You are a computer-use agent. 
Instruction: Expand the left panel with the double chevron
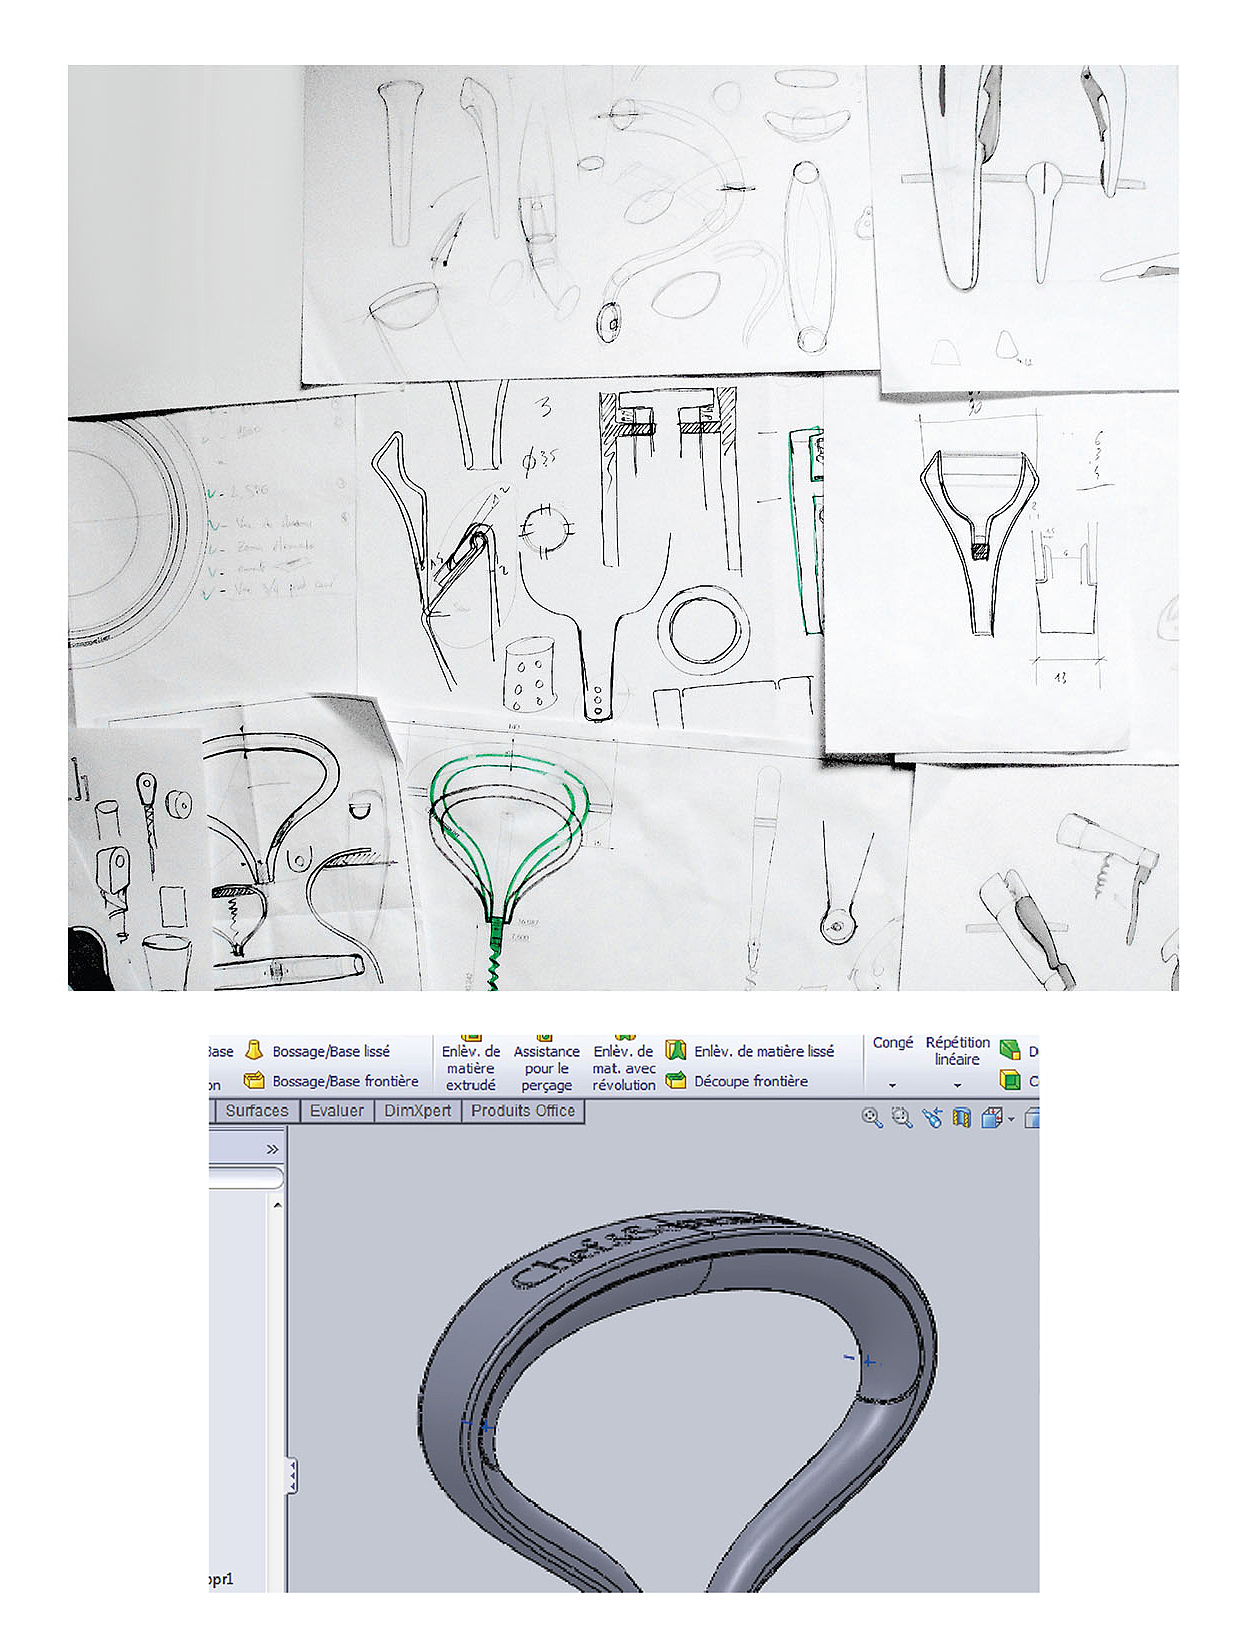pos(272,1150)
